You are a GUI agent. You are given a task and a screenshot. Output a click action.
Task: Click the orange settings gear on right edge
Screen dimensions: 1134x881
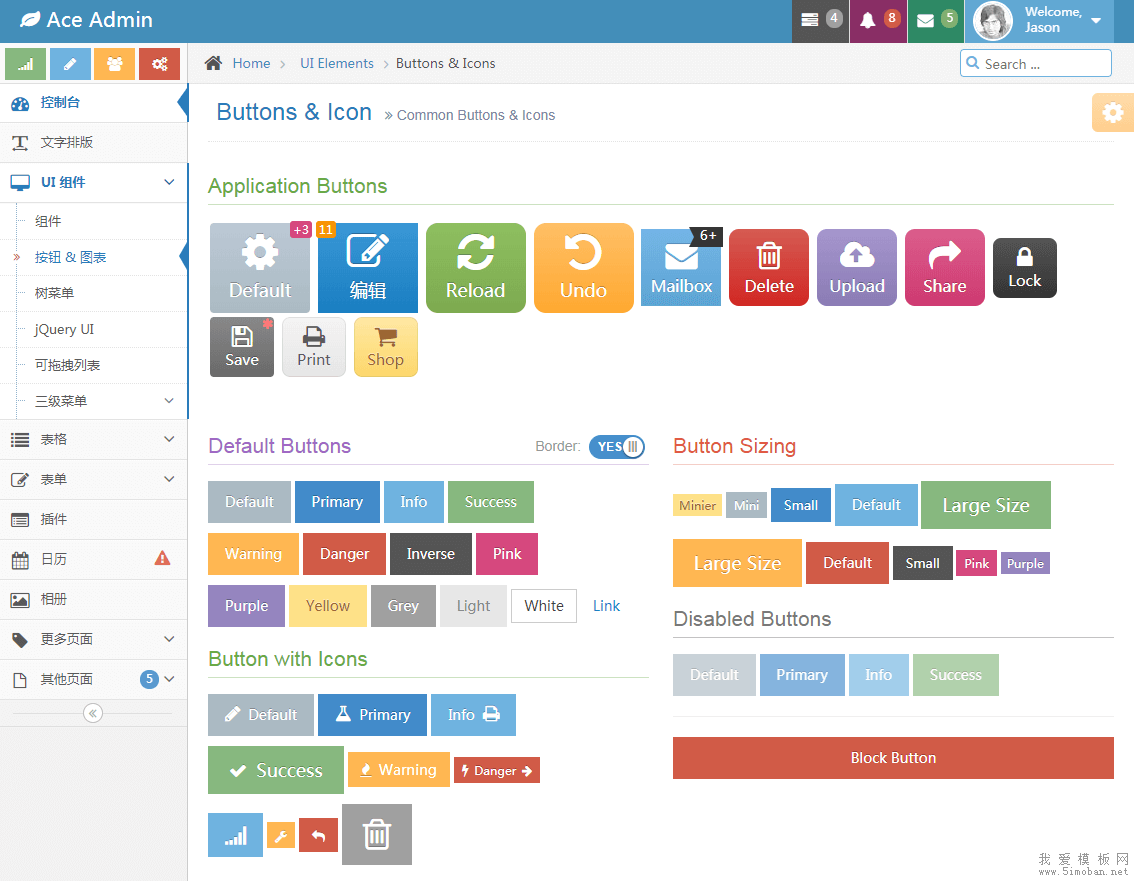pos(1112,113)
